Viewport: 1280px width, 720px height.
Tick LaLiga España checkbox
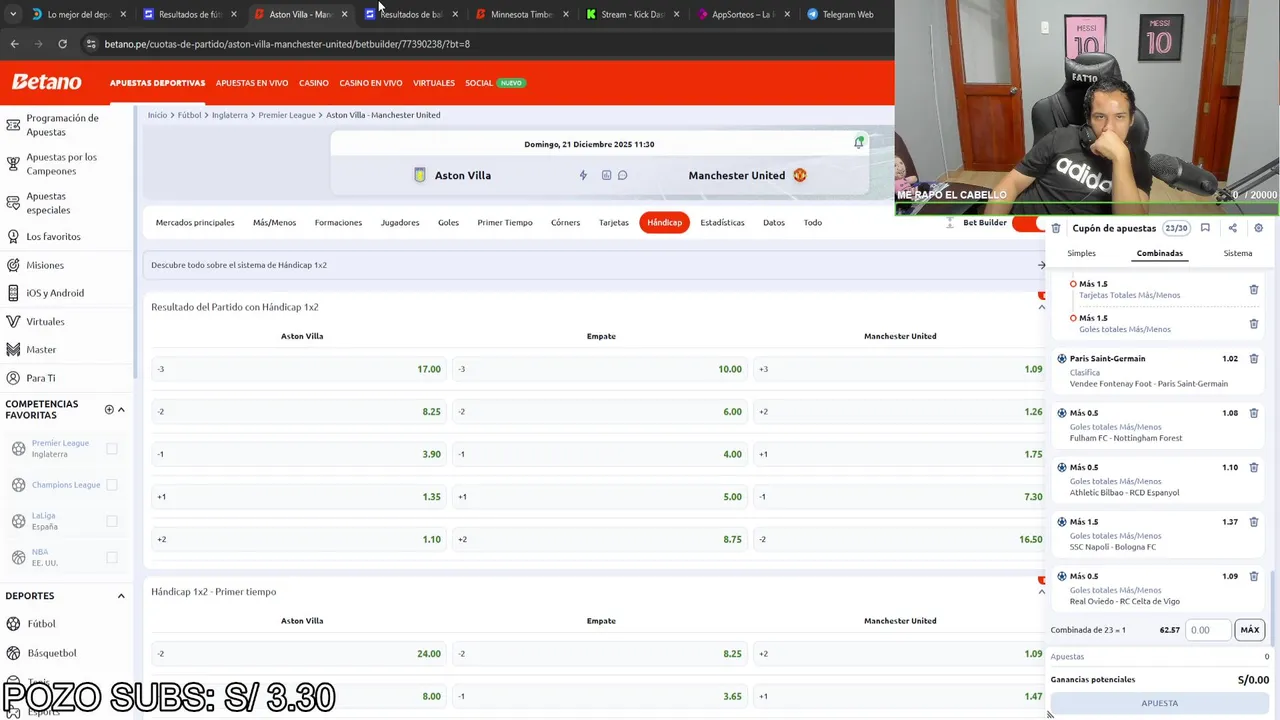click(112, 521)
